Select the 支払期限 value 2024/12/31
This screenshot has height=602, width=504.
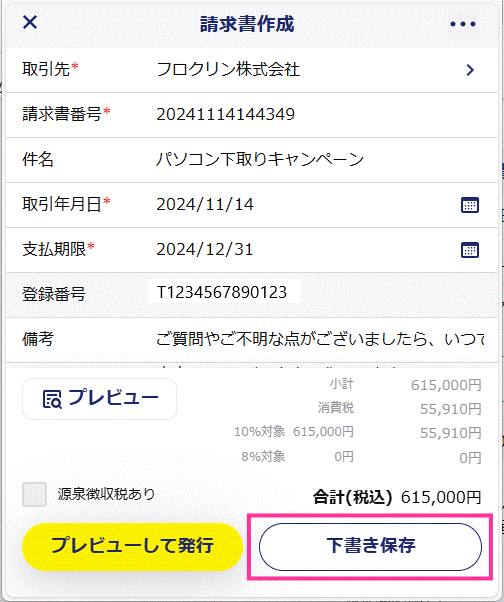pos(205,249)
